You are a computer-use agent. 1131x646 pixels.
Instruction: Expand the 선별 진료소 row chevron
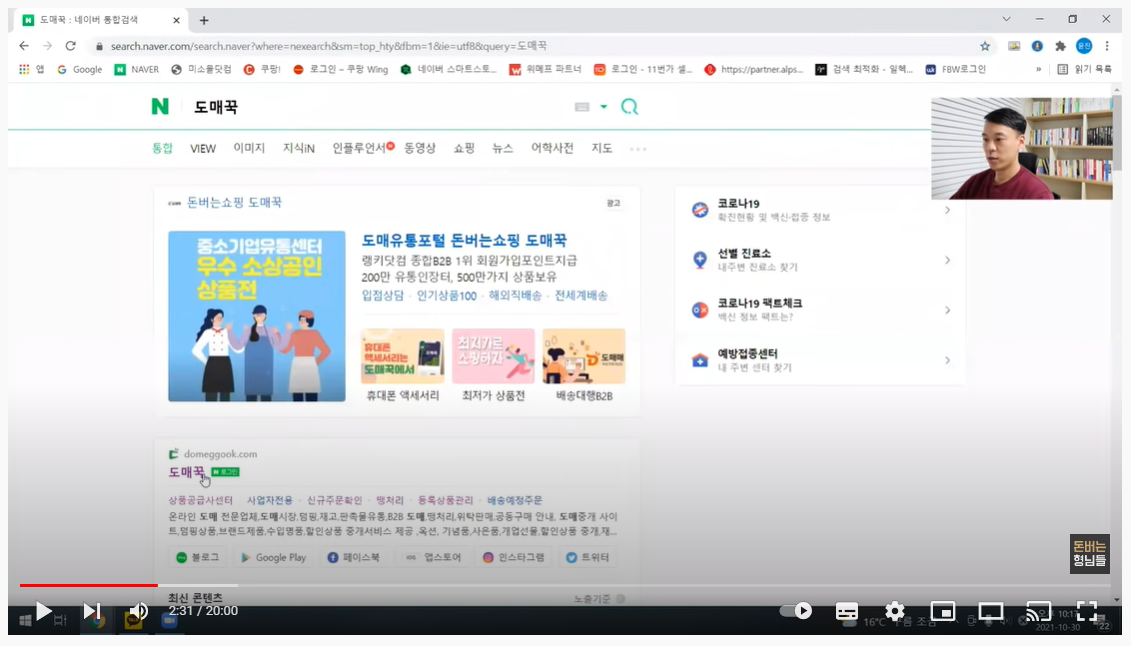pos(947,260)
